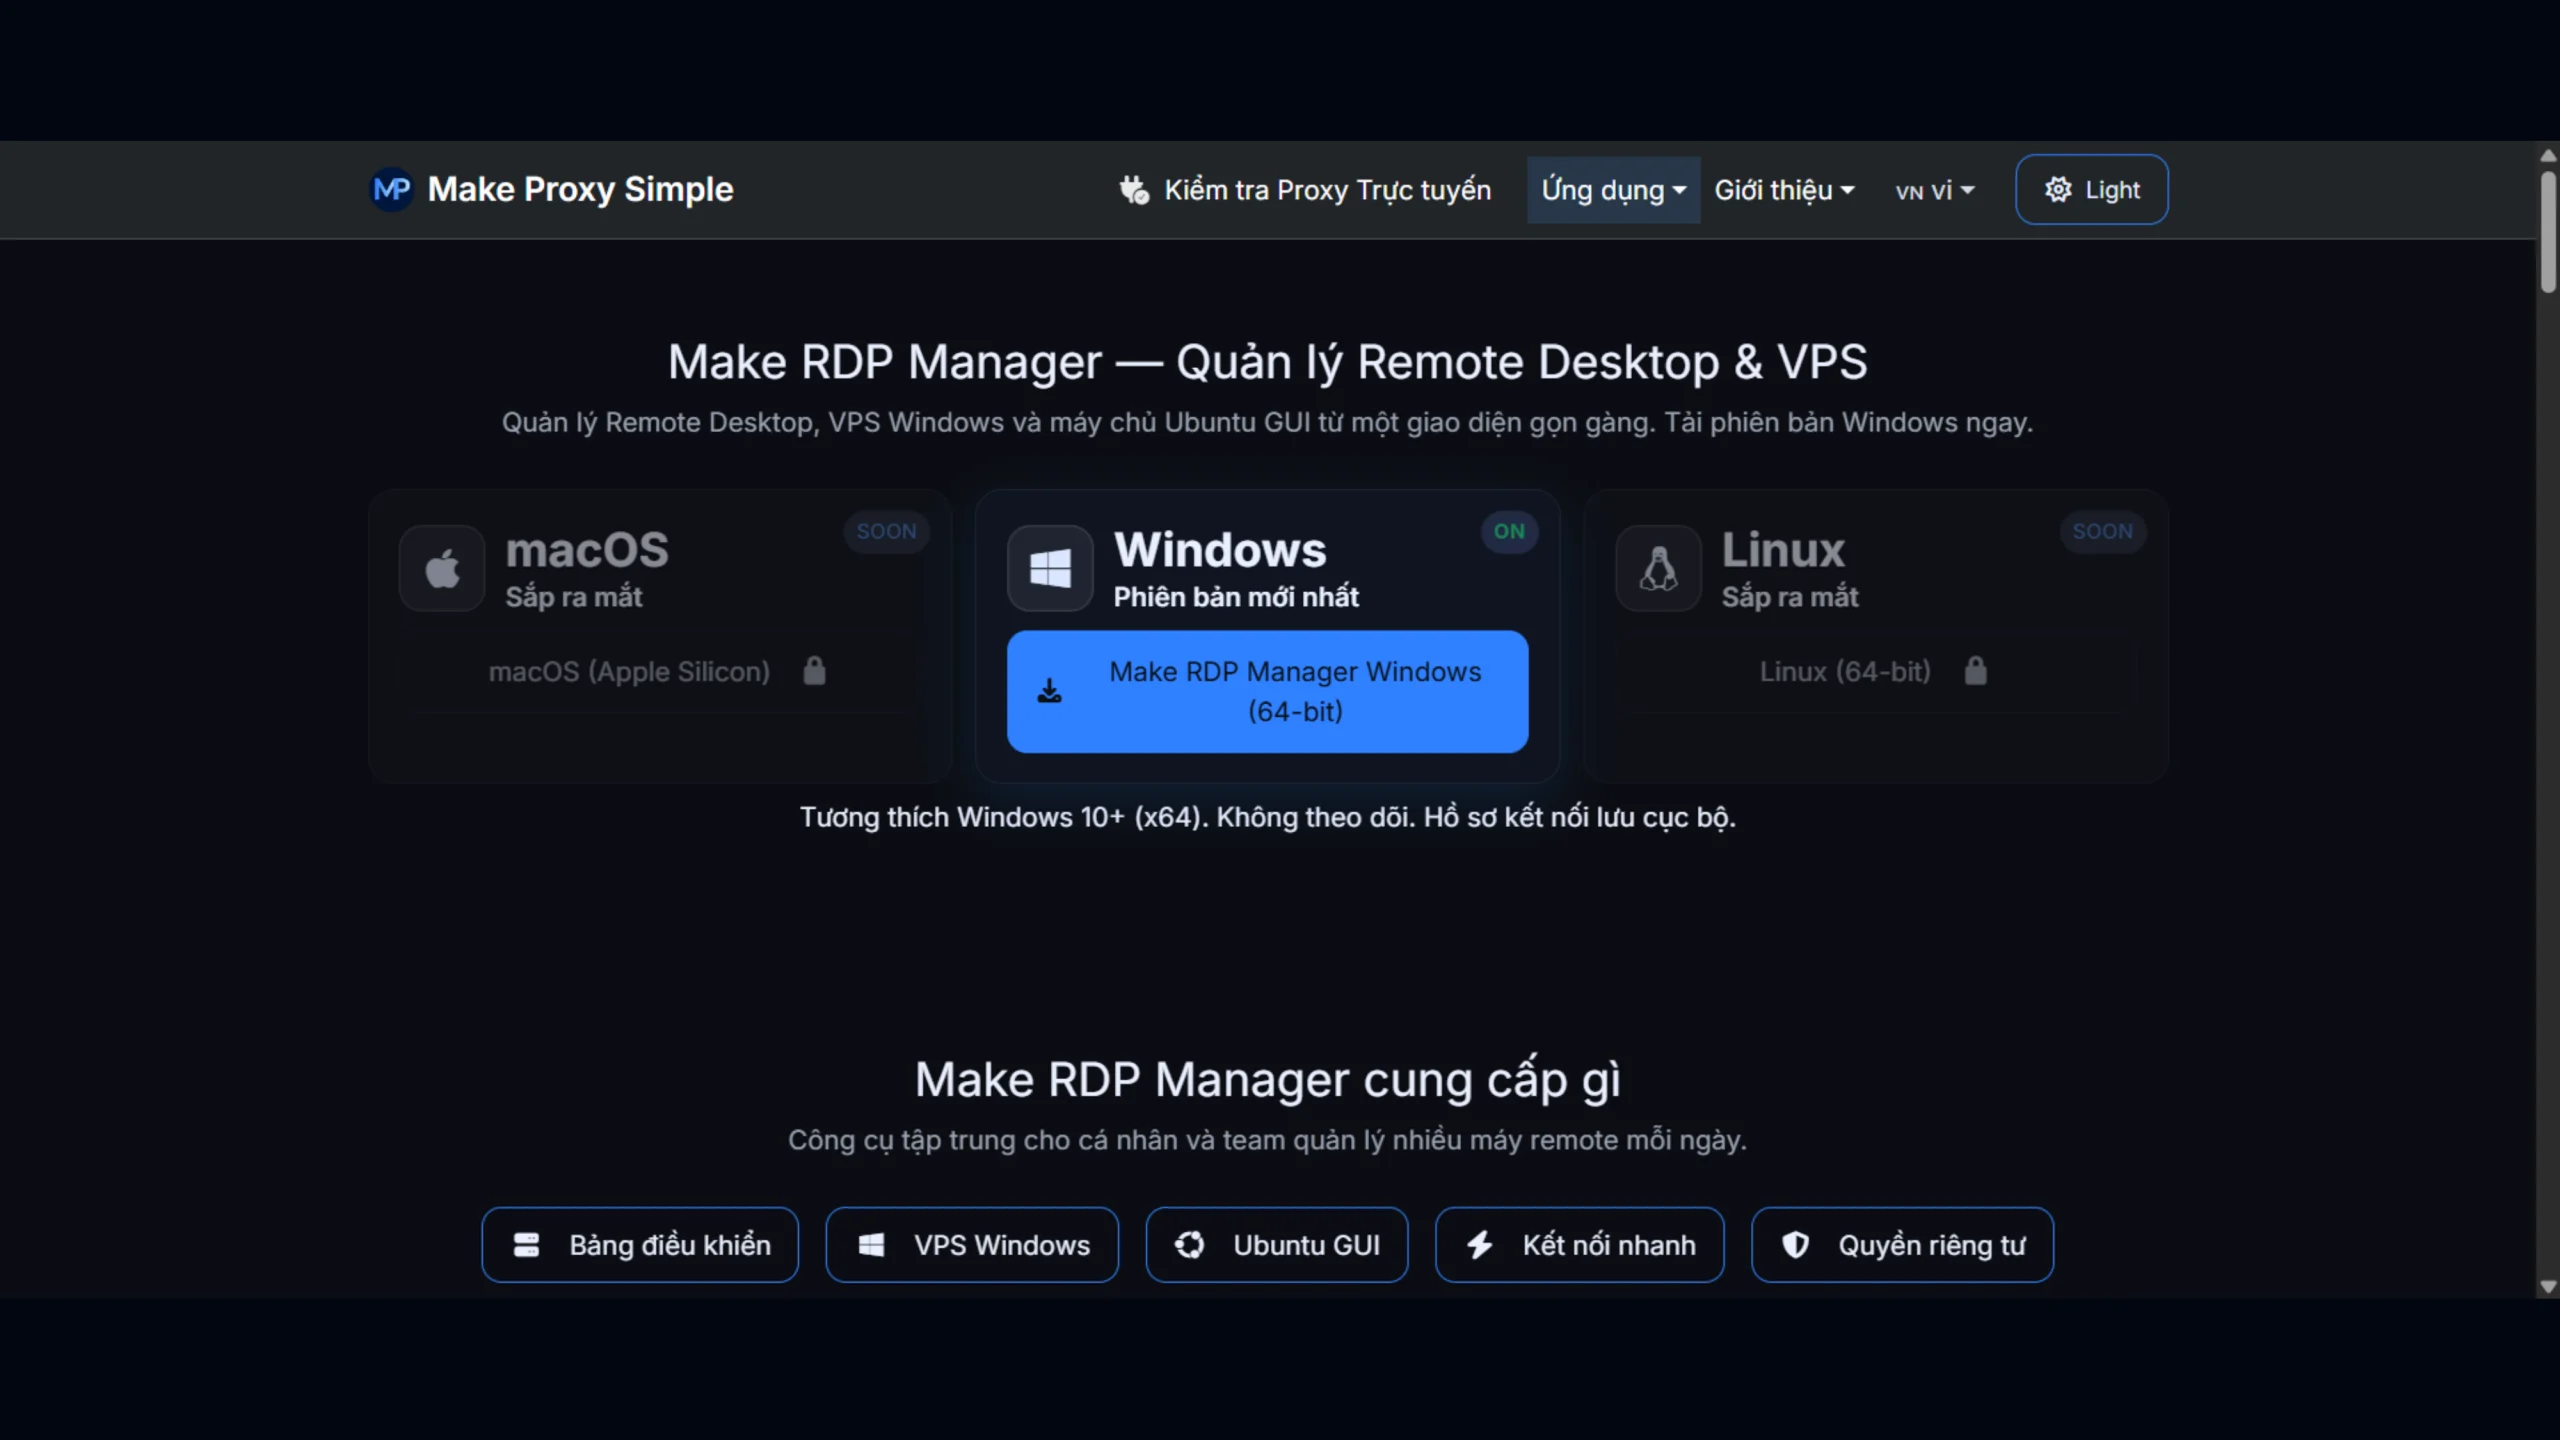The width and height of the screenshot is (2560, 1440).
Task: Click the Apple logo icon on macOS card
Action: (x=442, y=568)
